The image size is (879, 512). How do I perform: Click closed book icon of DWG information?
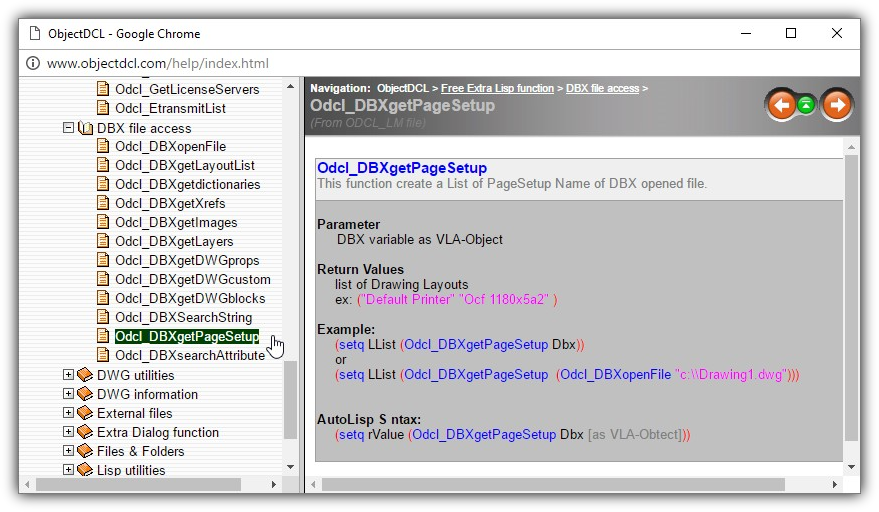85,394
